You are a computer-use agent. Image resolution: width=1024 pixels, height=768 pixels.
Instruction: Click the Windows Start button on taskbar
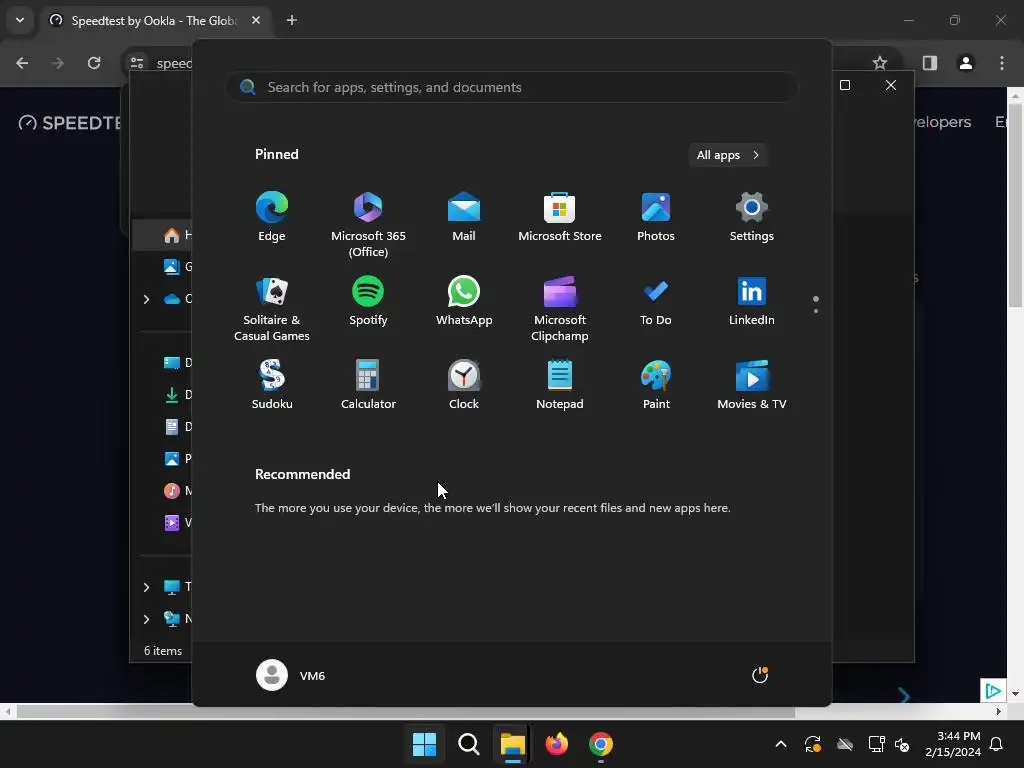(424, 744)
